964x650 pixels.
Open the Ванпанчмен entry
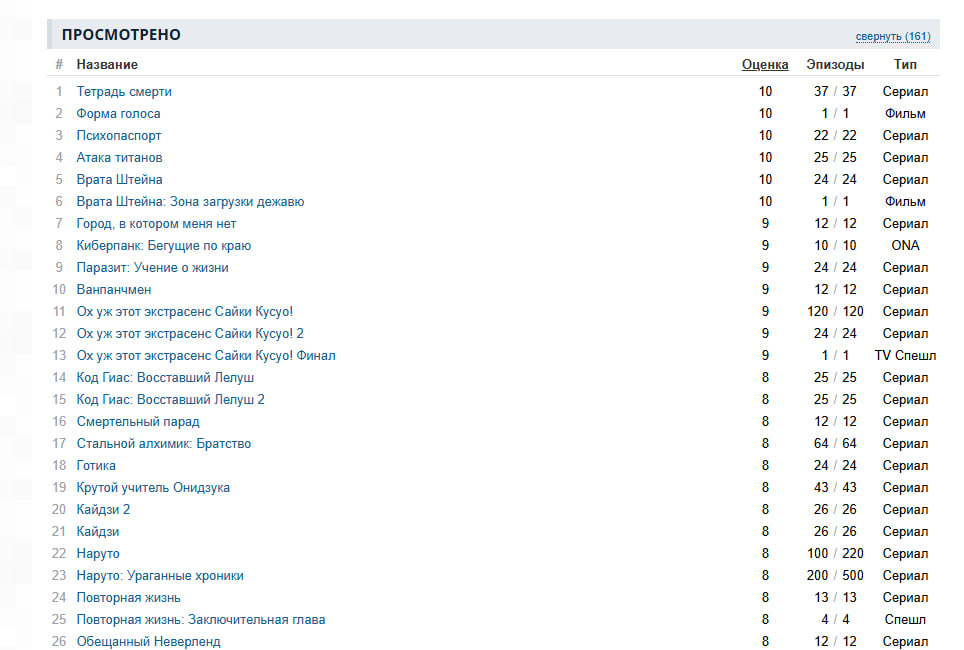tap(114, 290)
